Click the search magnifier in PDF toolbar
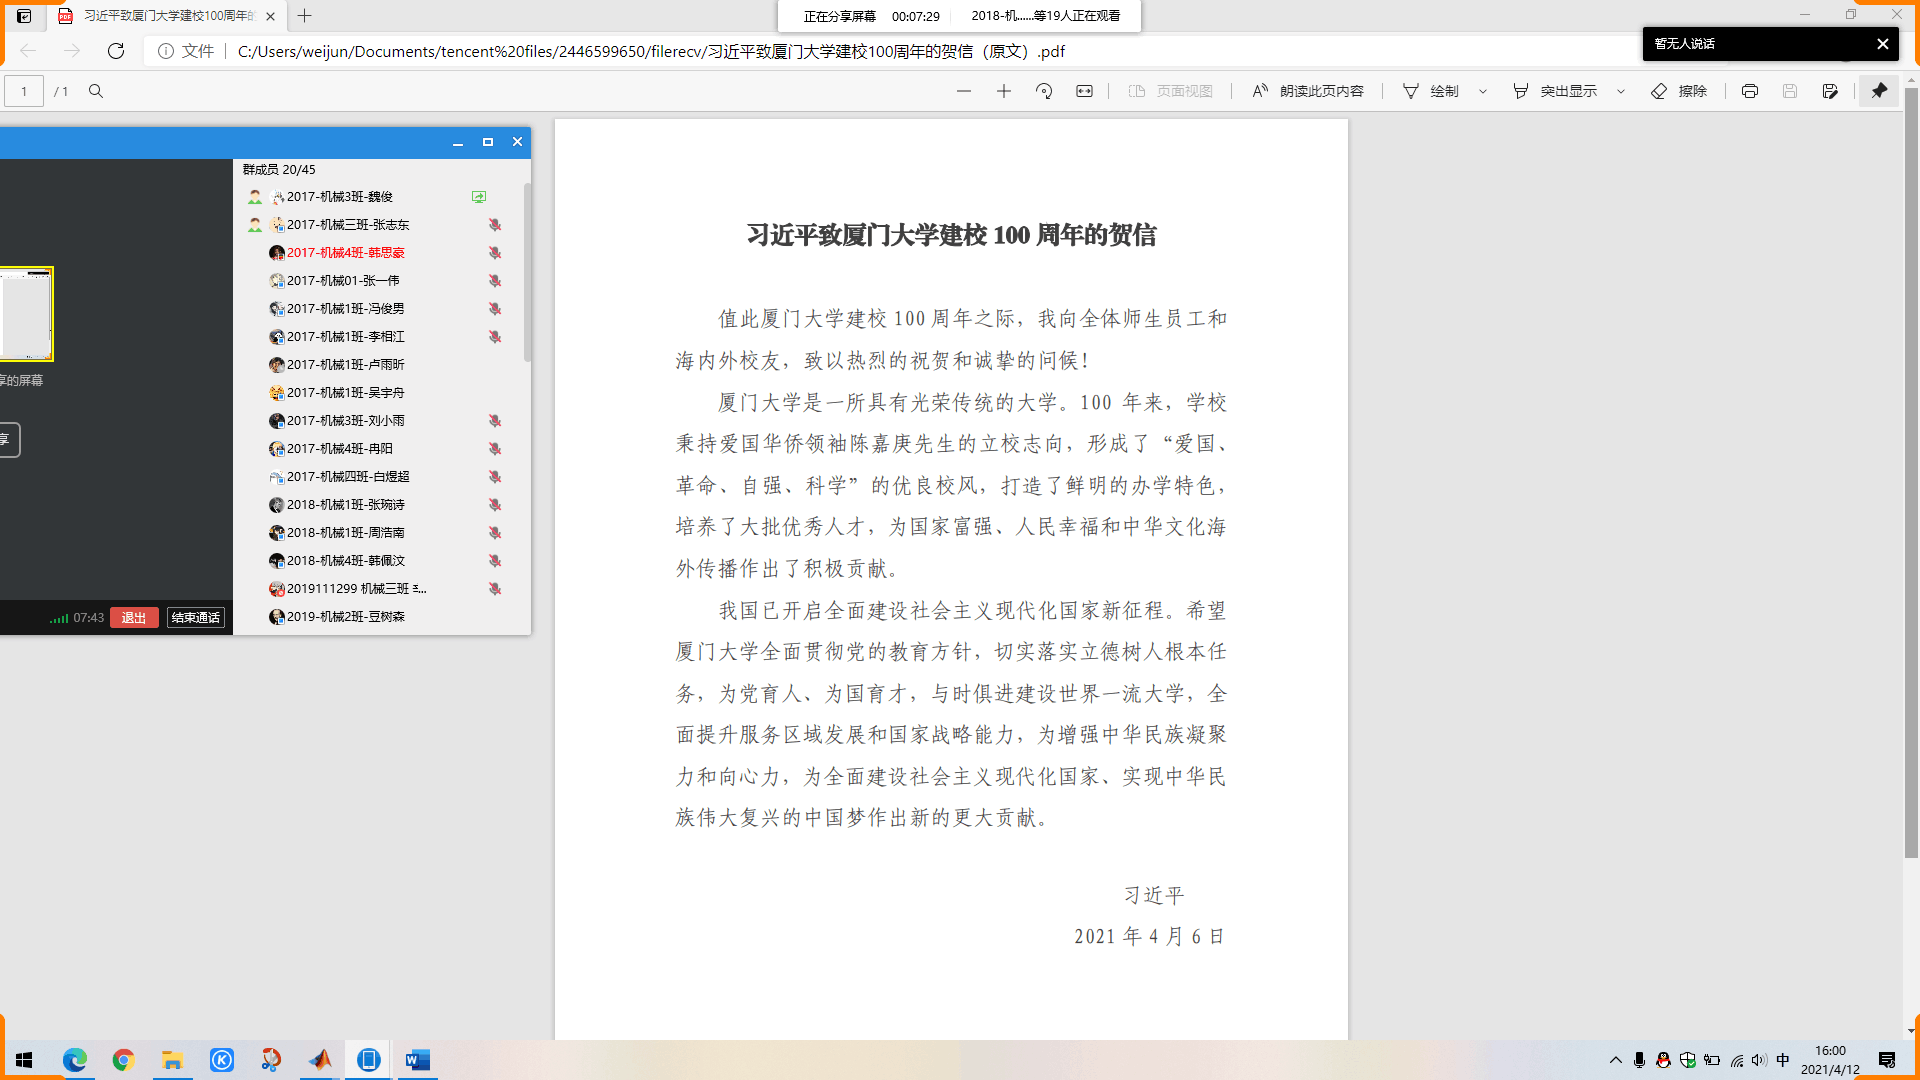The height and width of the screenshot is (1080, 1920). (96, 91)
